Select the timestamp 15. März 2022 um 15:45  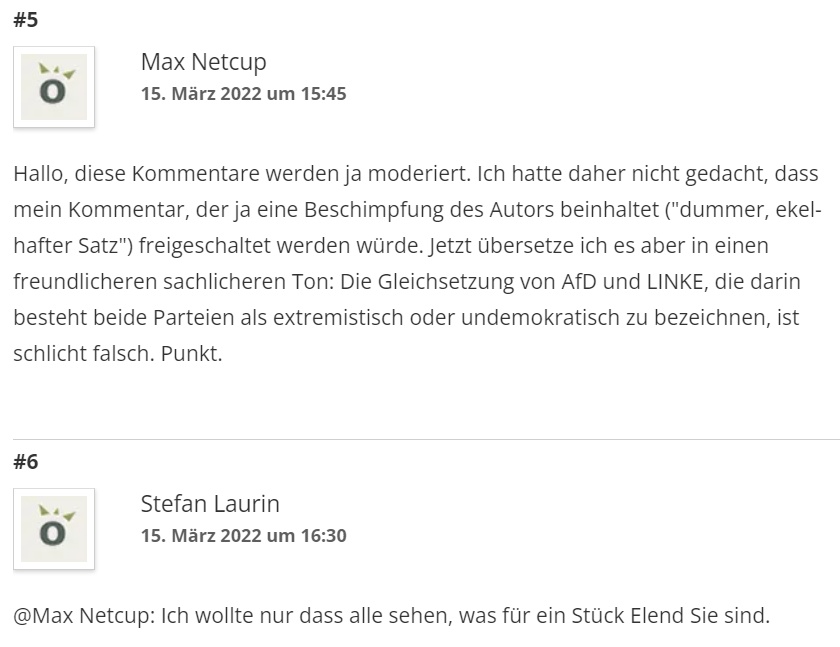pos(244,94)
